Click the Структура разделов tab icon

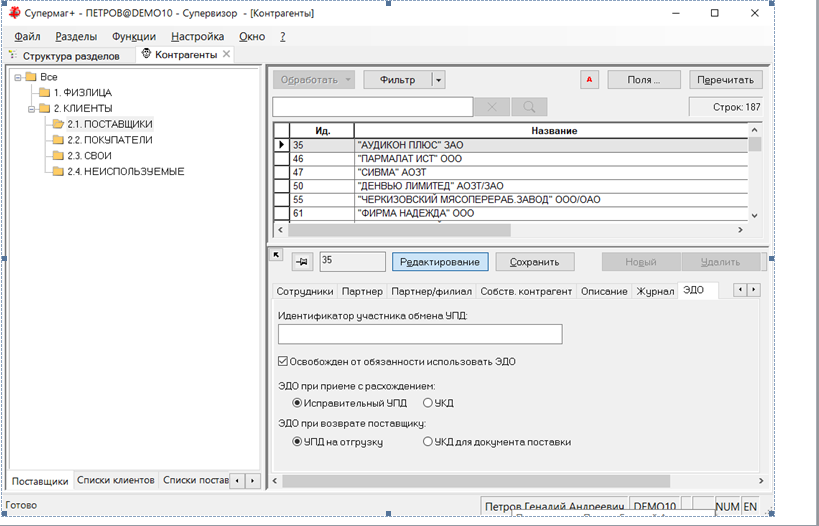13,55
